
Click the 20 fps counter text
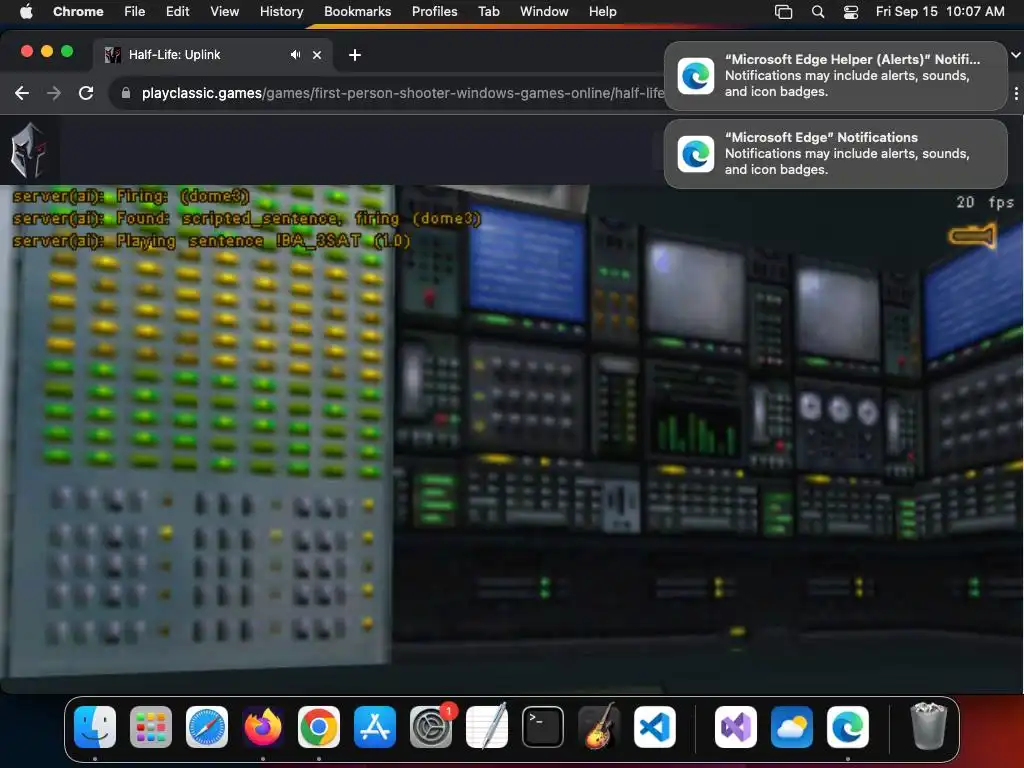pos(985,202)
